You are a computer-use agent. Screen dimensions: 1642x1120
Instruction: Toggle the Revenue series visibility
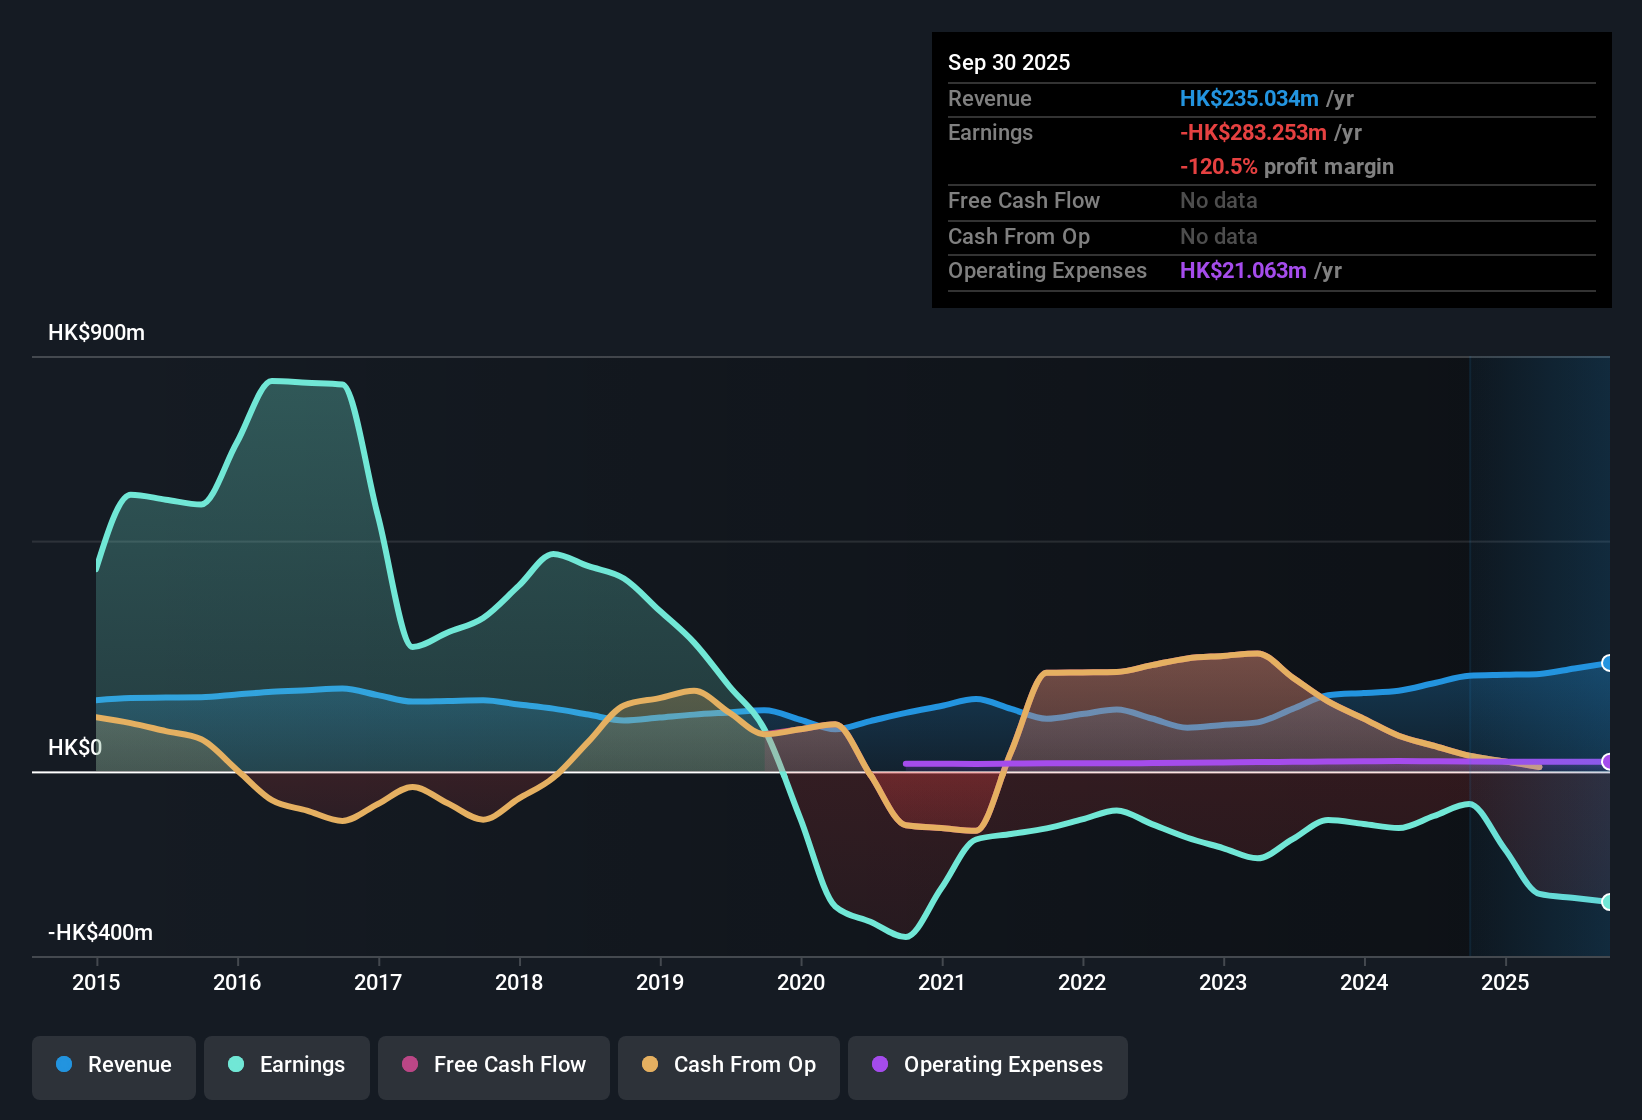click(113, 1065)
